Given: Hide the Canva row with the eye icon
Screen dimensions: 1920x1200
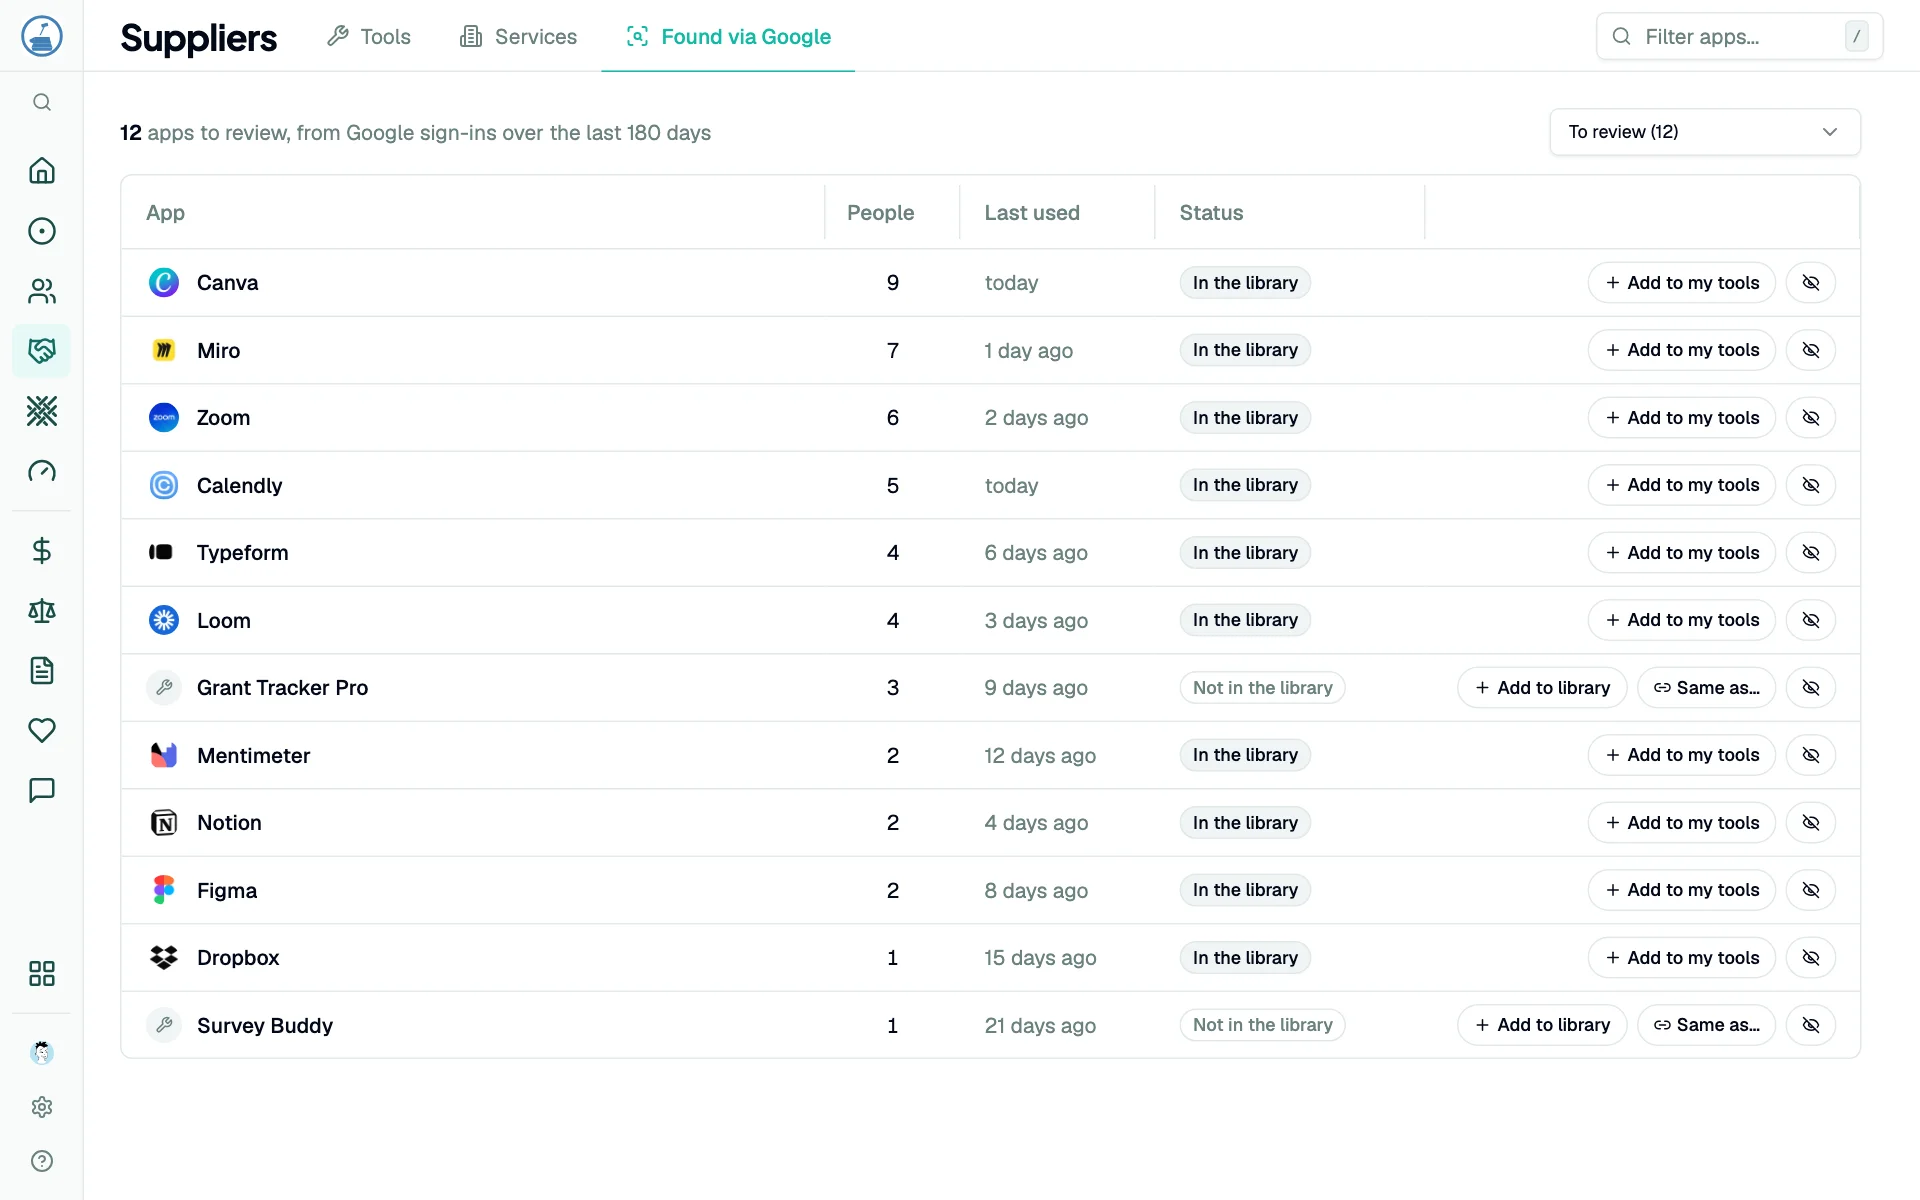Looking at the screenshot, I should click(1811, 283).
